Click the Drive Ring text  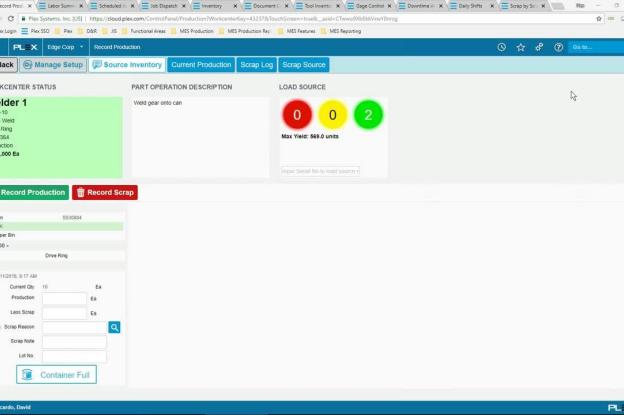tap(57, 255)
